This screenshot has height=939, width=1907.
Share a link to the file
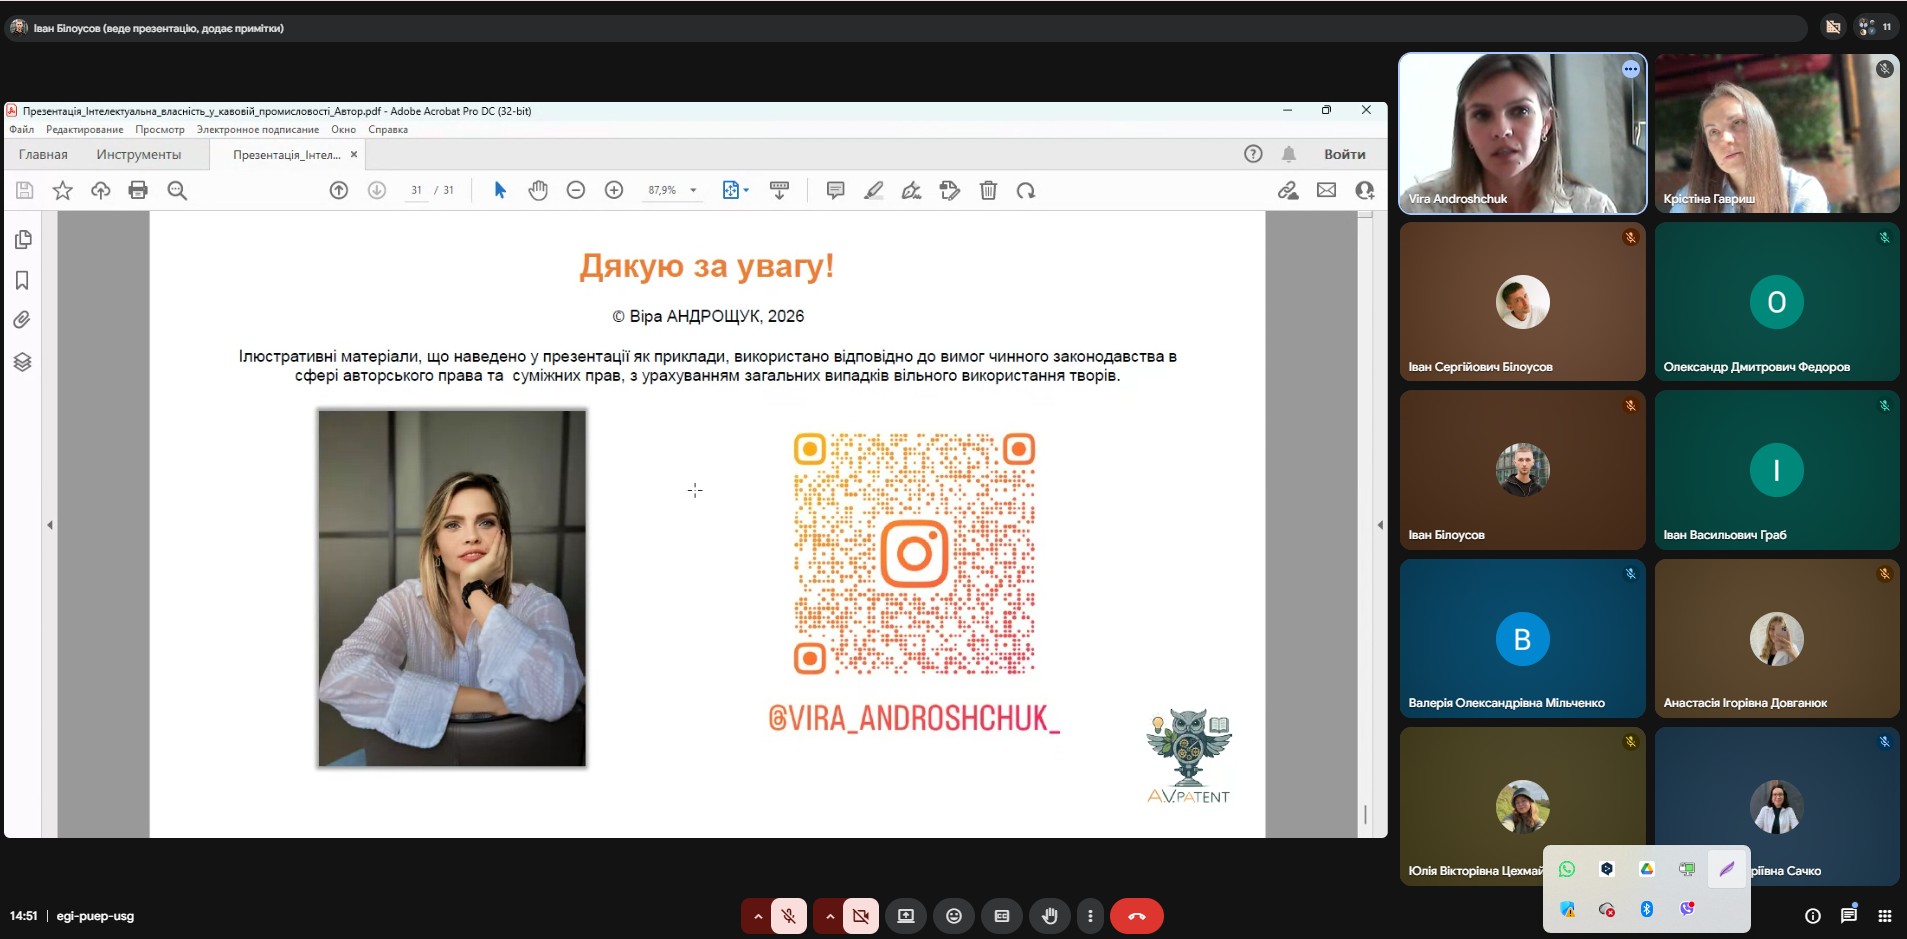click(1288, 190)
